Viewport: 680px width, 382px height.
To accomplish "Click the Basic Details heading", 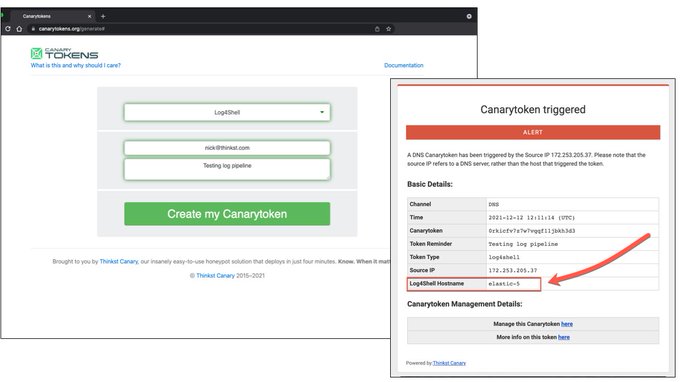I will (429, 184).
